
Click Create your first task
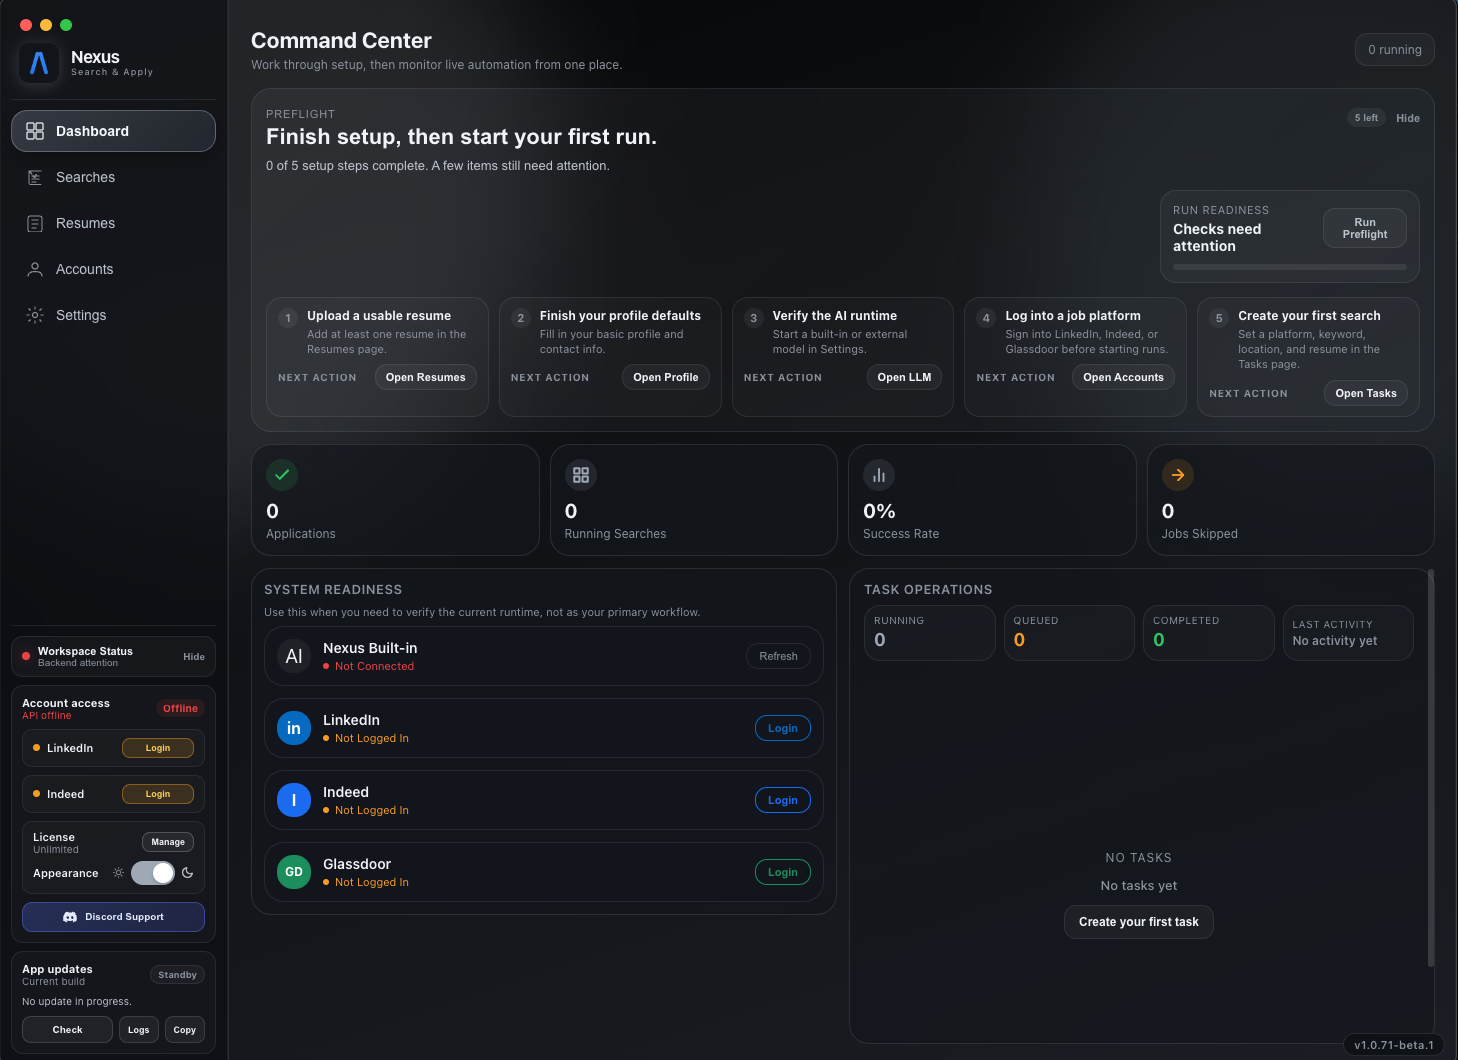(x=1139, y=921)
